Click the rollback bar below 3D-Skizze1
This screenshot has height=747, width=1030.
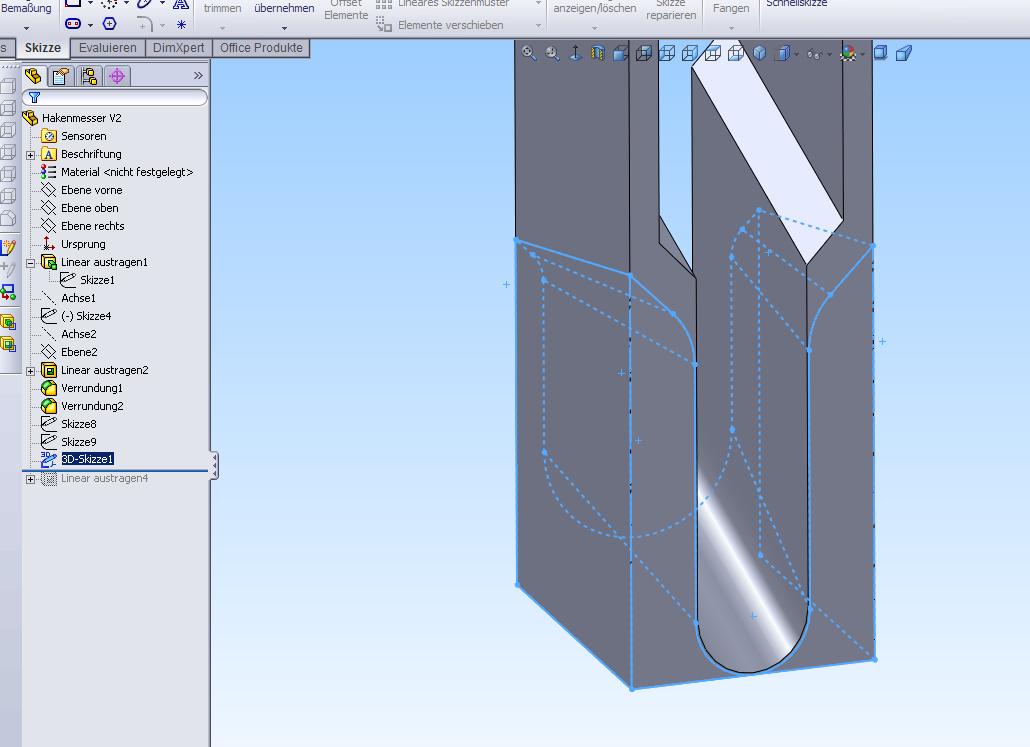click(115, 470)
